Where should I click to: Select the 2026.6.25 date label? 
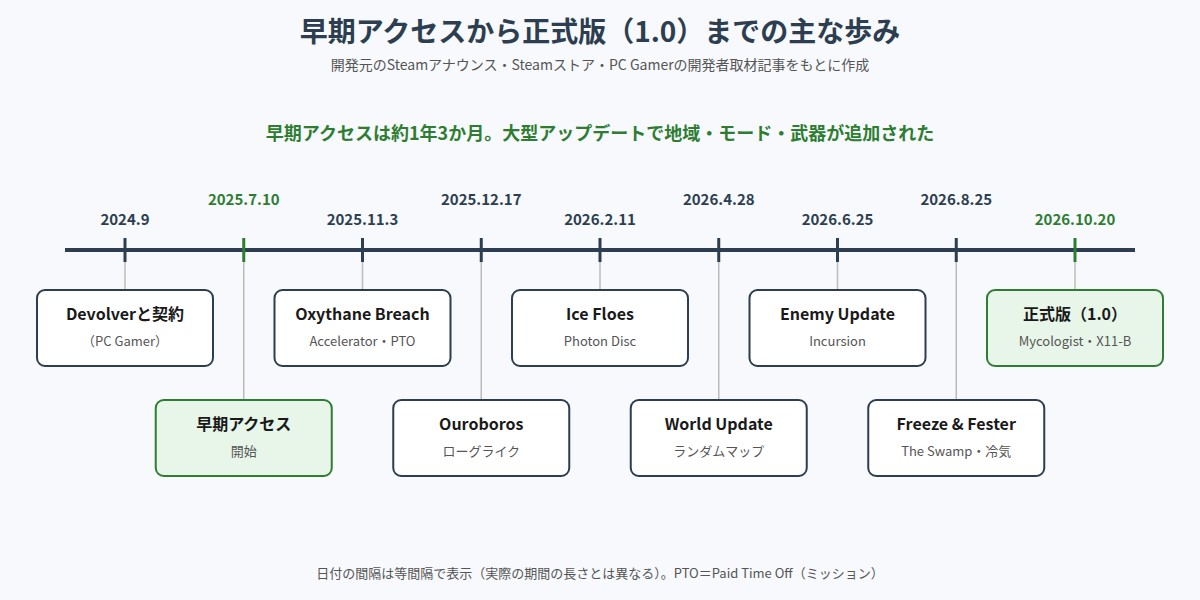[x=837, y=220]
